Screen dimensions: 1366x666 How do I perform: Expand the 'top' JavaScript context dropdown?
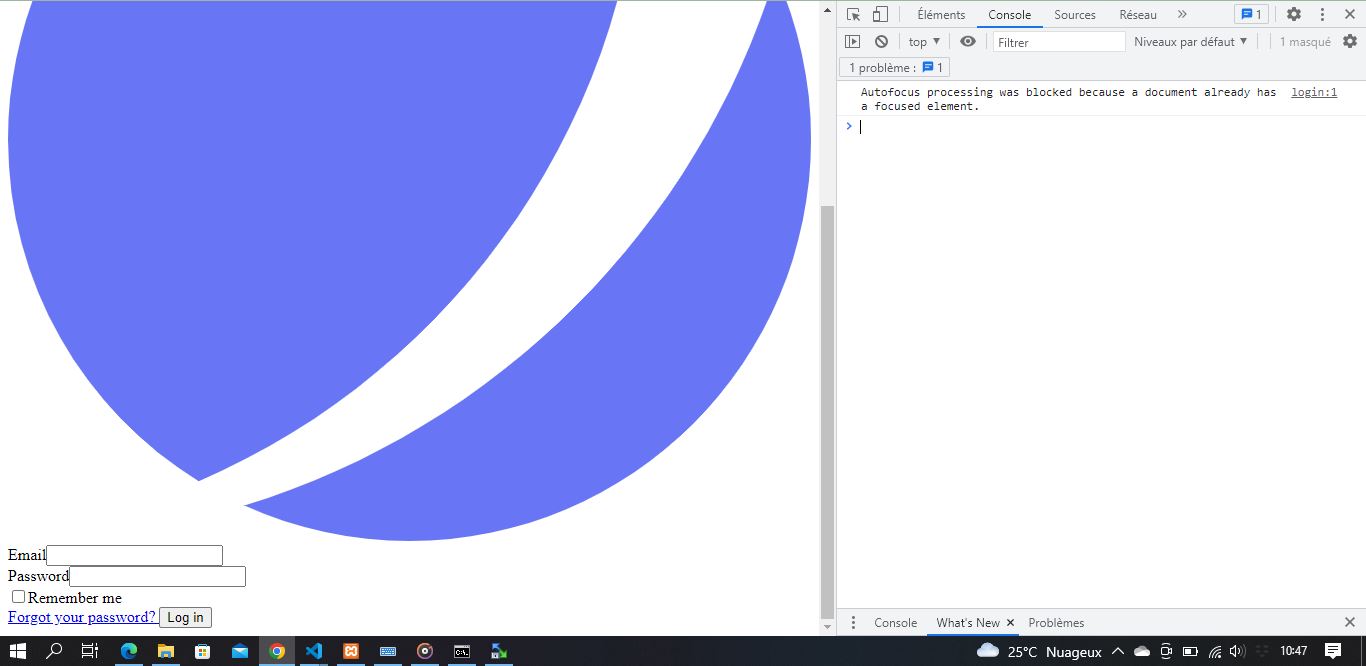click(924, 42)
